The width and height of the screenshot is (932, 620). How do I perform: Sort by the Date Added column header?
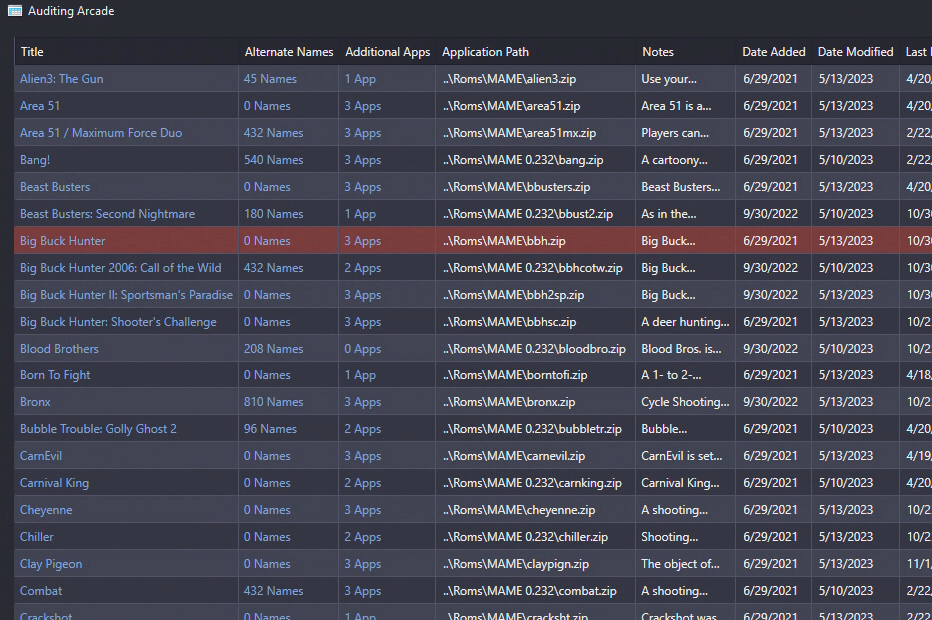(x=773, y=52)
